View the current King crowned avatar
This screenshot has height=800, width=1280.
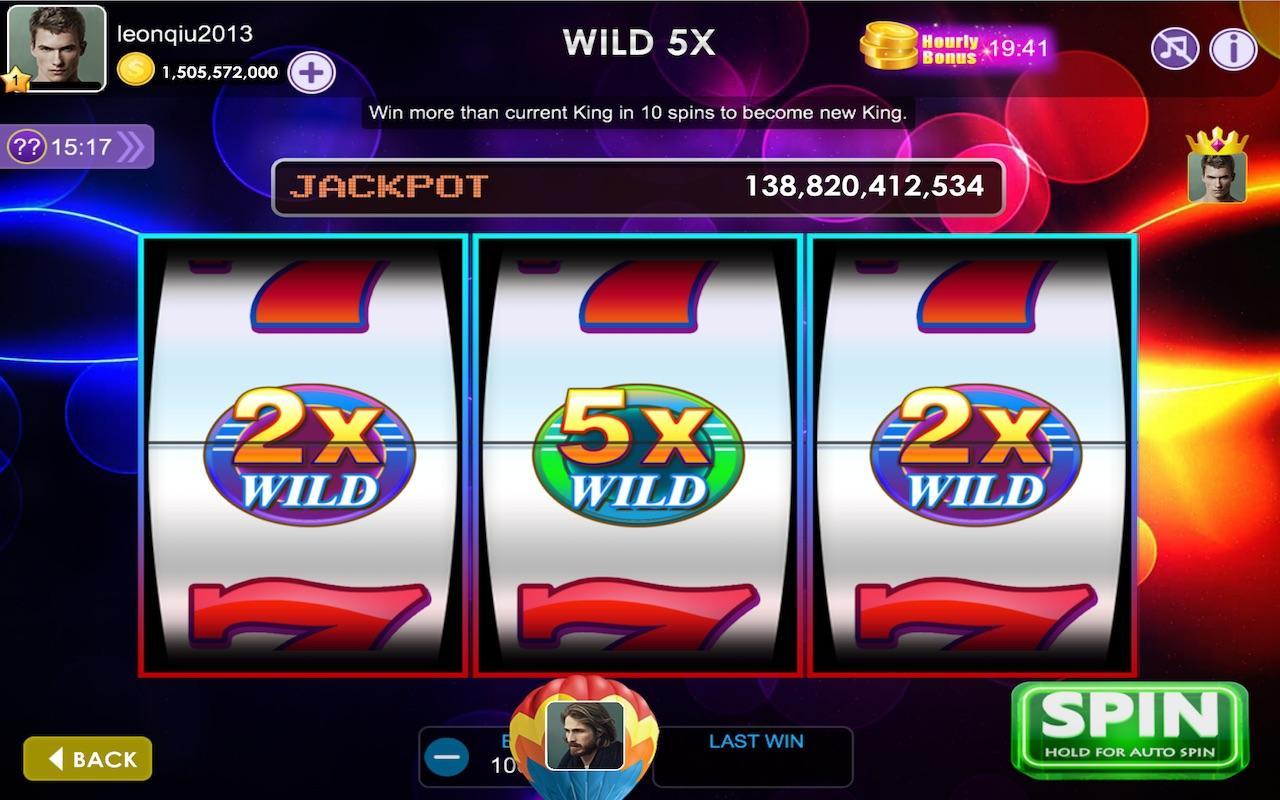coord(1217,166)
